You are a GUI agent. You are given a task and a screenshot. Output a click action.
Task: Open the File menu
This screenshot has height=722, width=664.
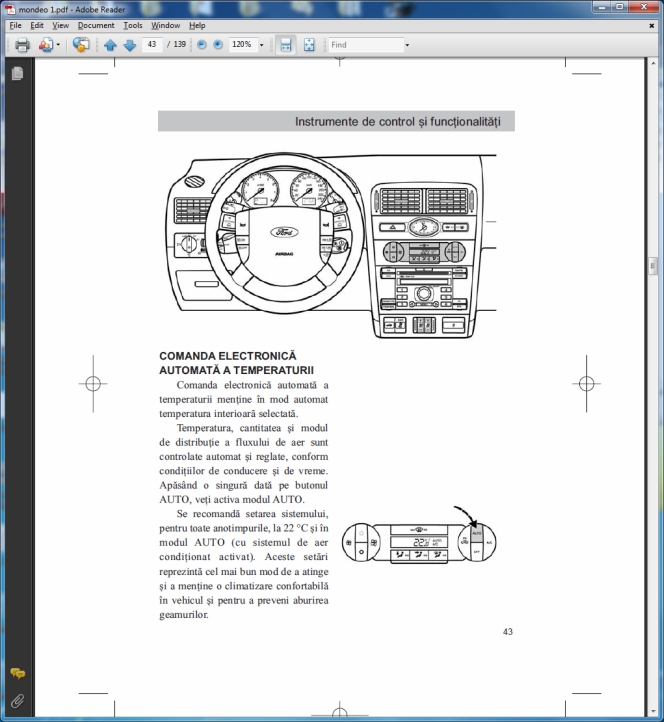15,25
